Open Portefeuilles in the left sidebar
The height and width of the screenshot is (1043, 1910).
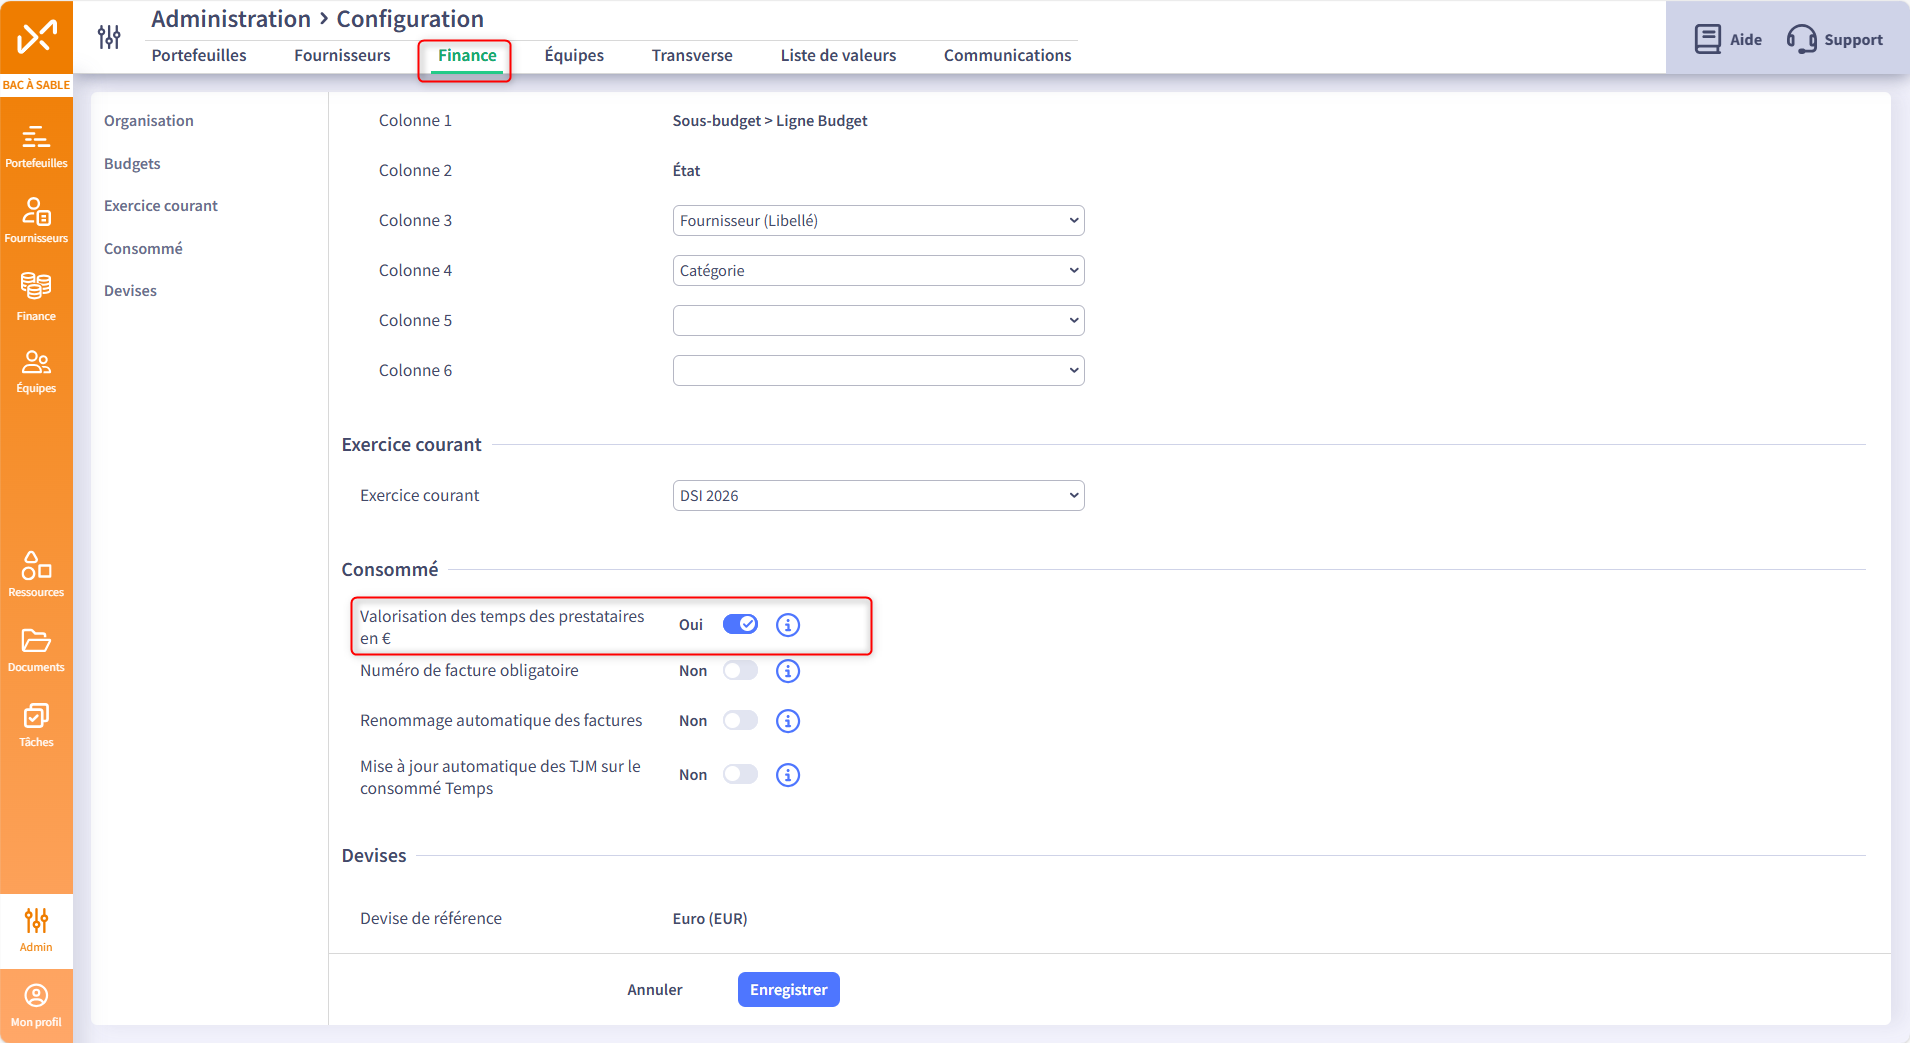click(36, 146)
